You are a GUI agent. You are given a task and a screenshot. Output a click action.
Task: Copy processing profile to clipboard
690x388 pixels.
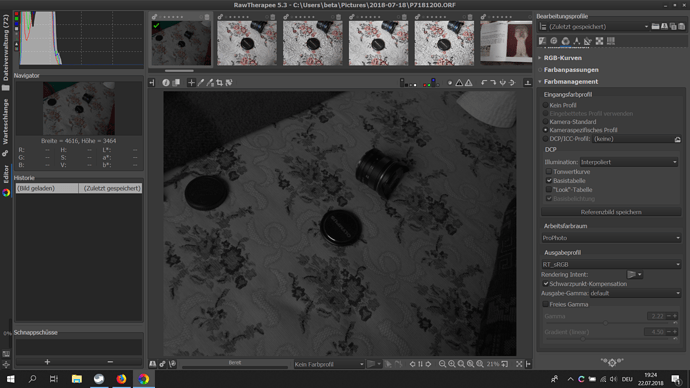(673, 27)
